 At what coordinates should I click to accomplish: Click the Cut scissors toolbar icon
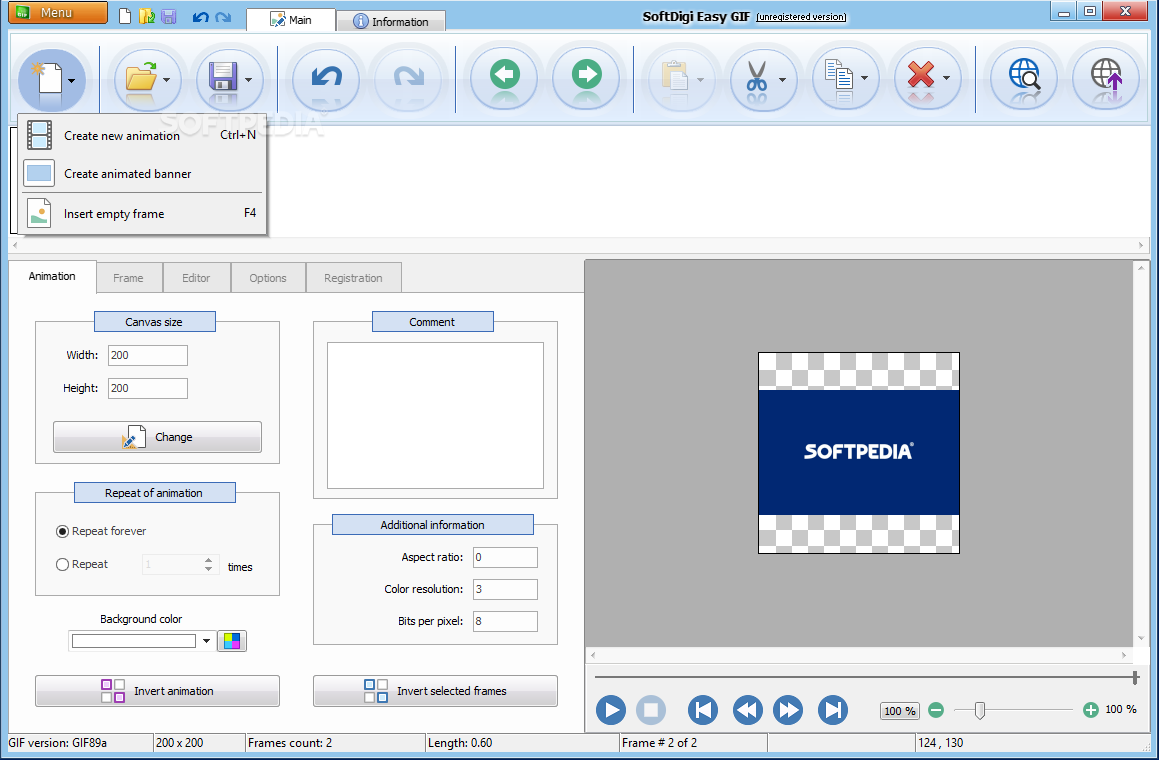[x=757, y=77]
